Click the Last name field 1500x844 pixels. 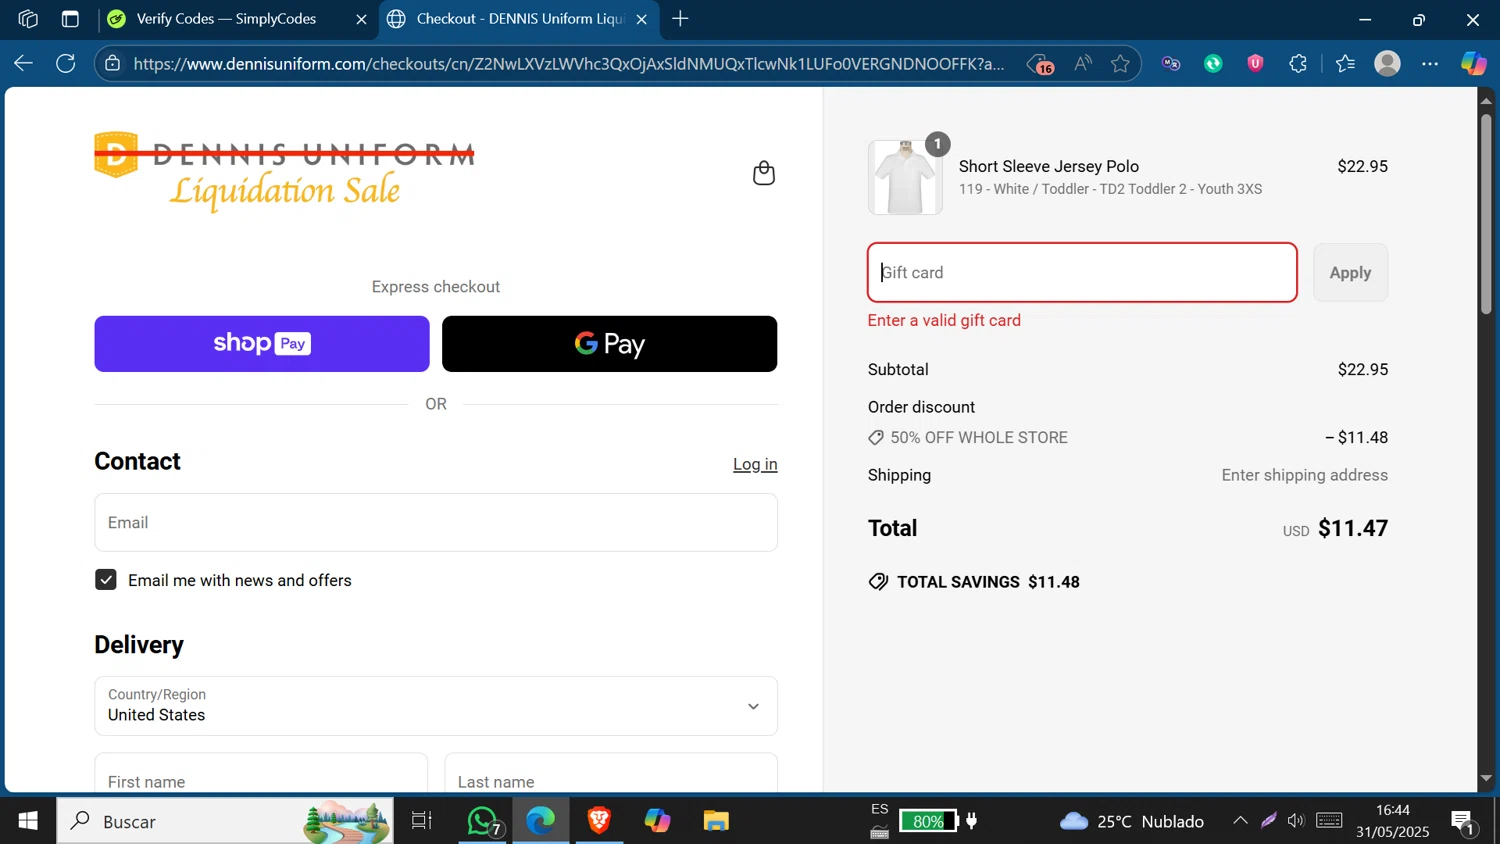pos(611,775)
